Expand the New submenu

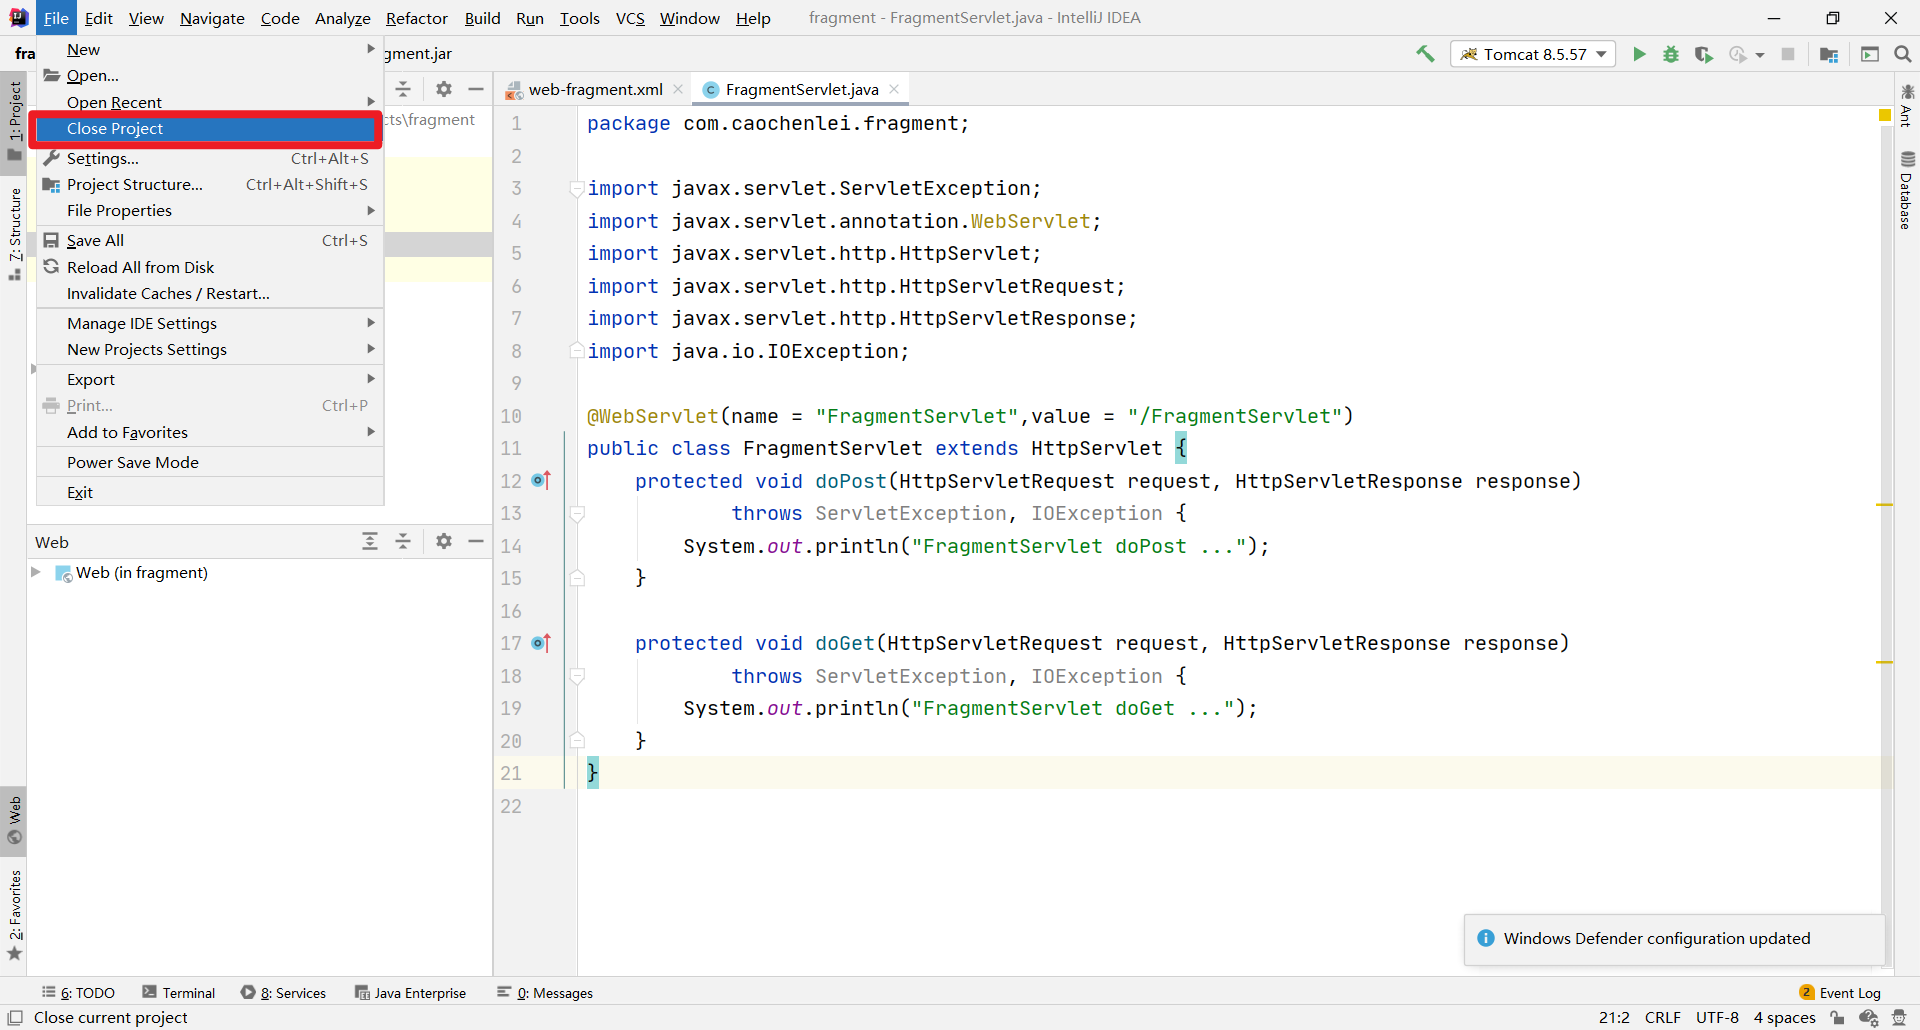(210, 49)
